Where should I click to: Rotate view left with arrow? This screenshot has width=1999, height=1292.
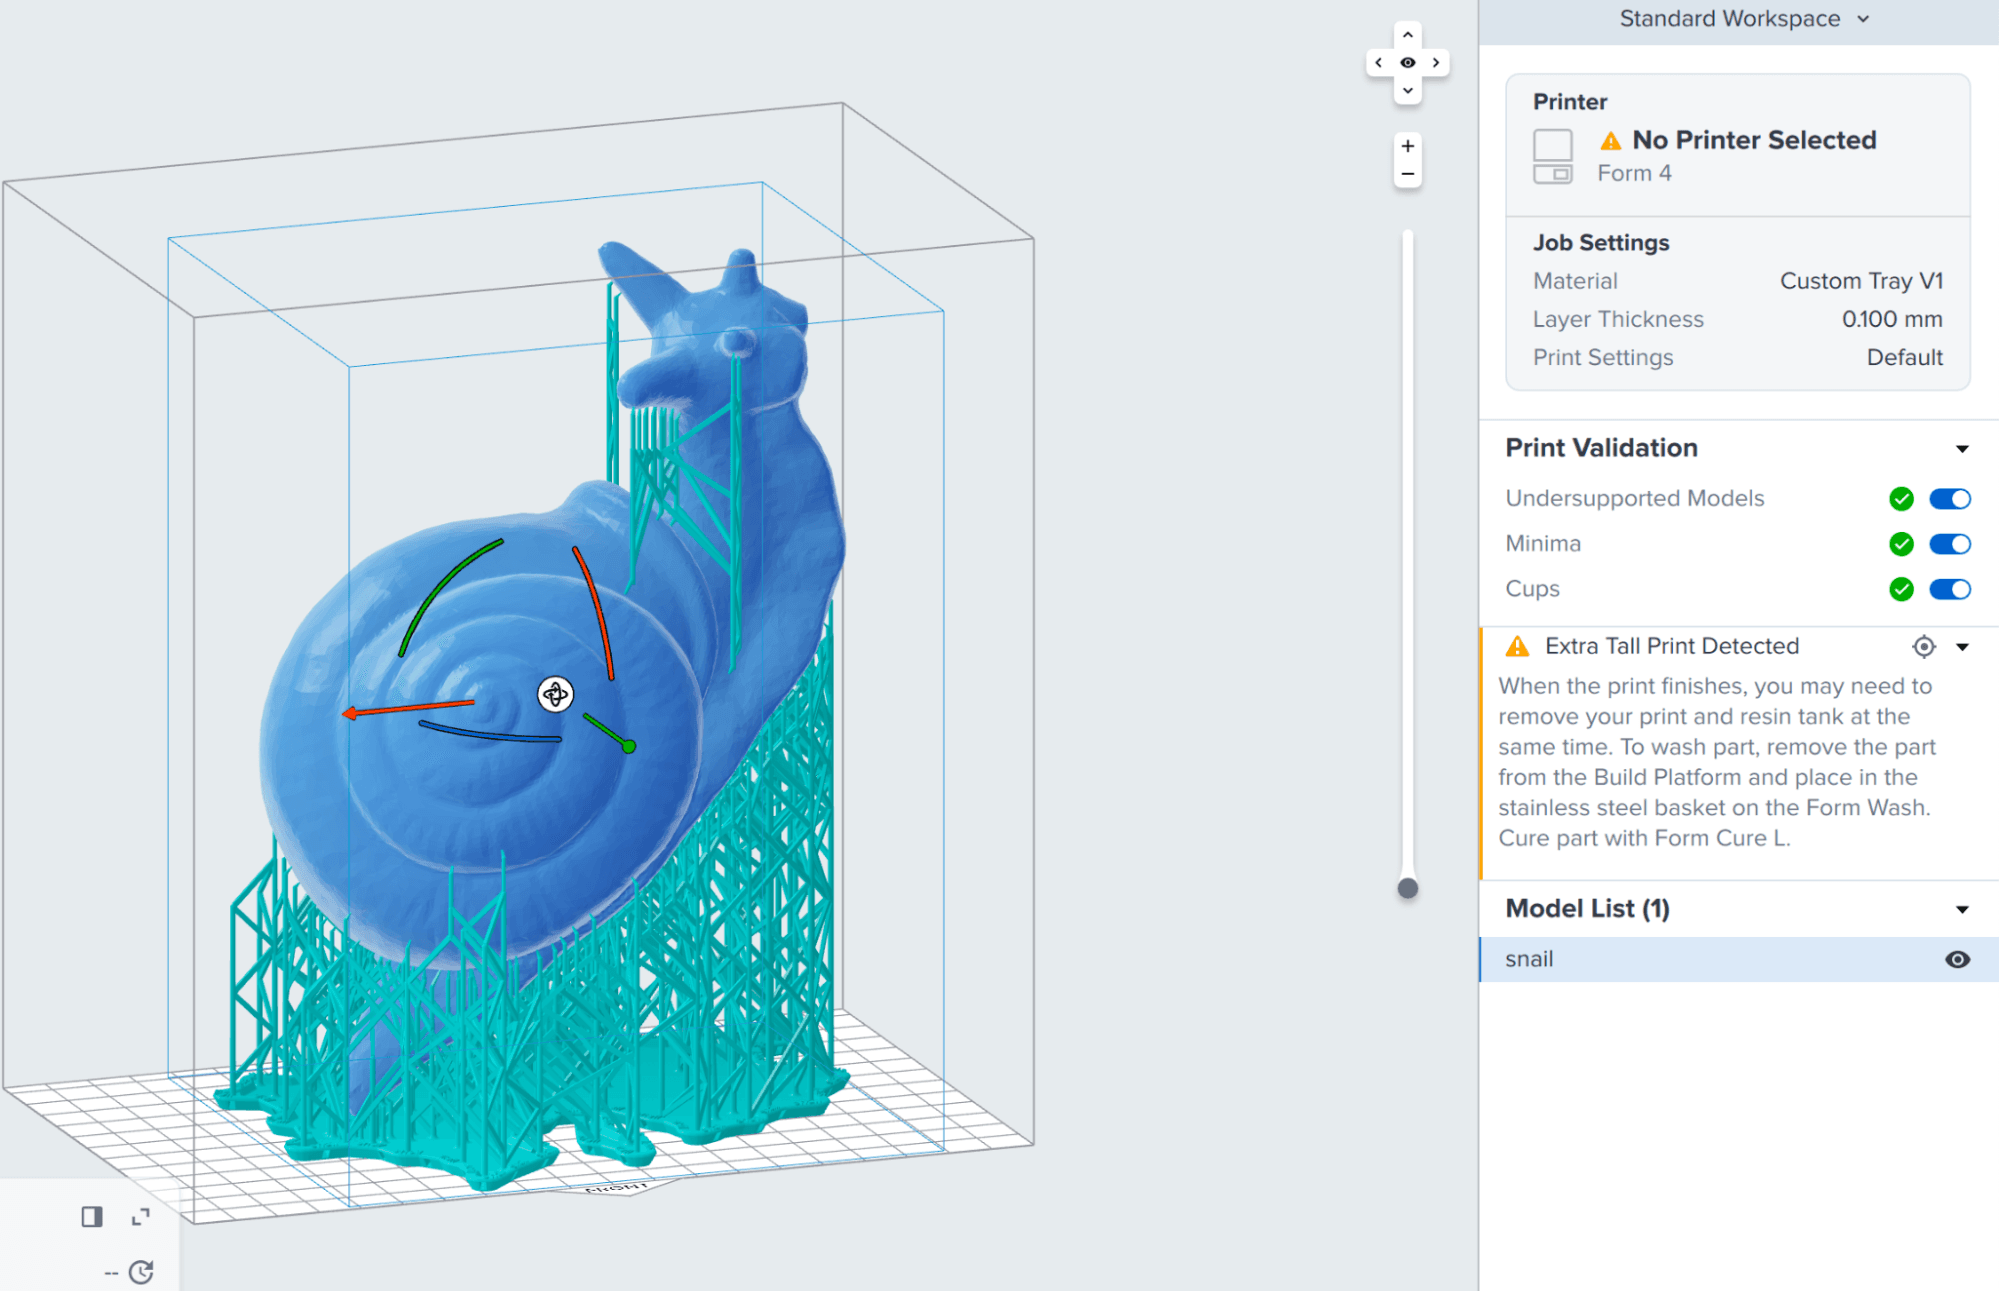pyautogui.click(x=1379, y=63)
